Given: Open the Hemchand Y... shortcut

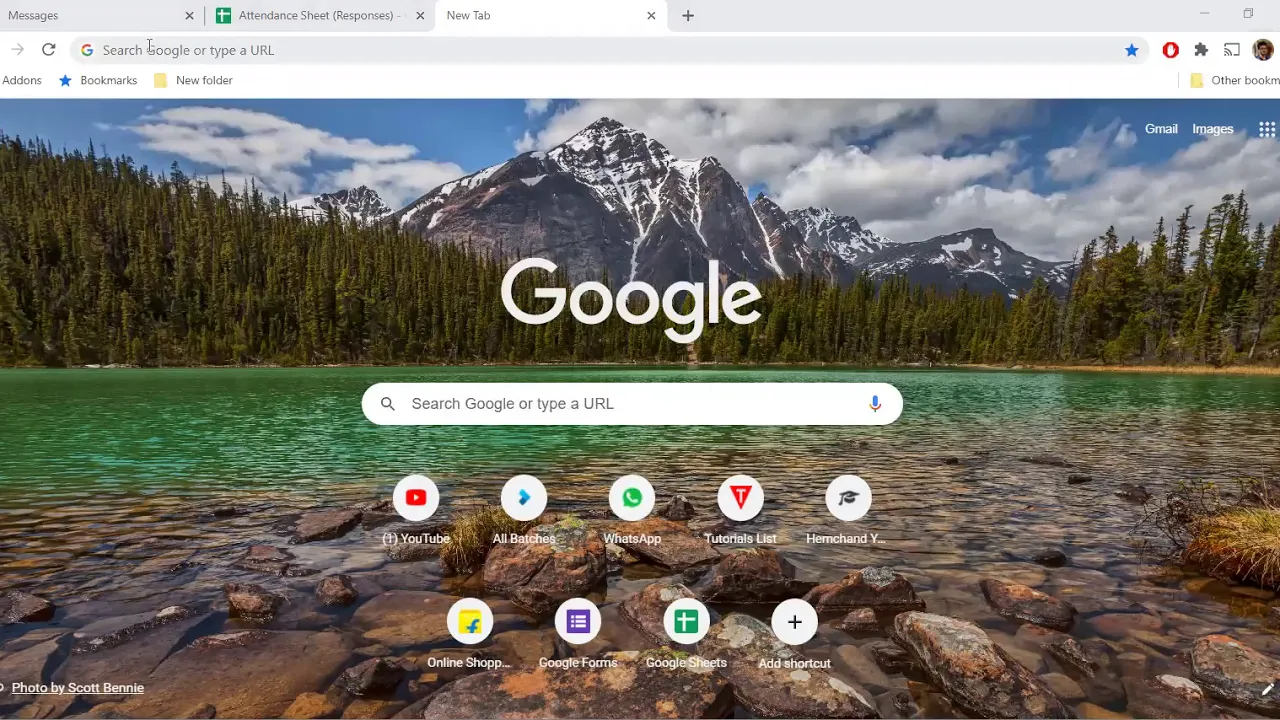Looking at the screenshot, I should (x=848, y=498).
